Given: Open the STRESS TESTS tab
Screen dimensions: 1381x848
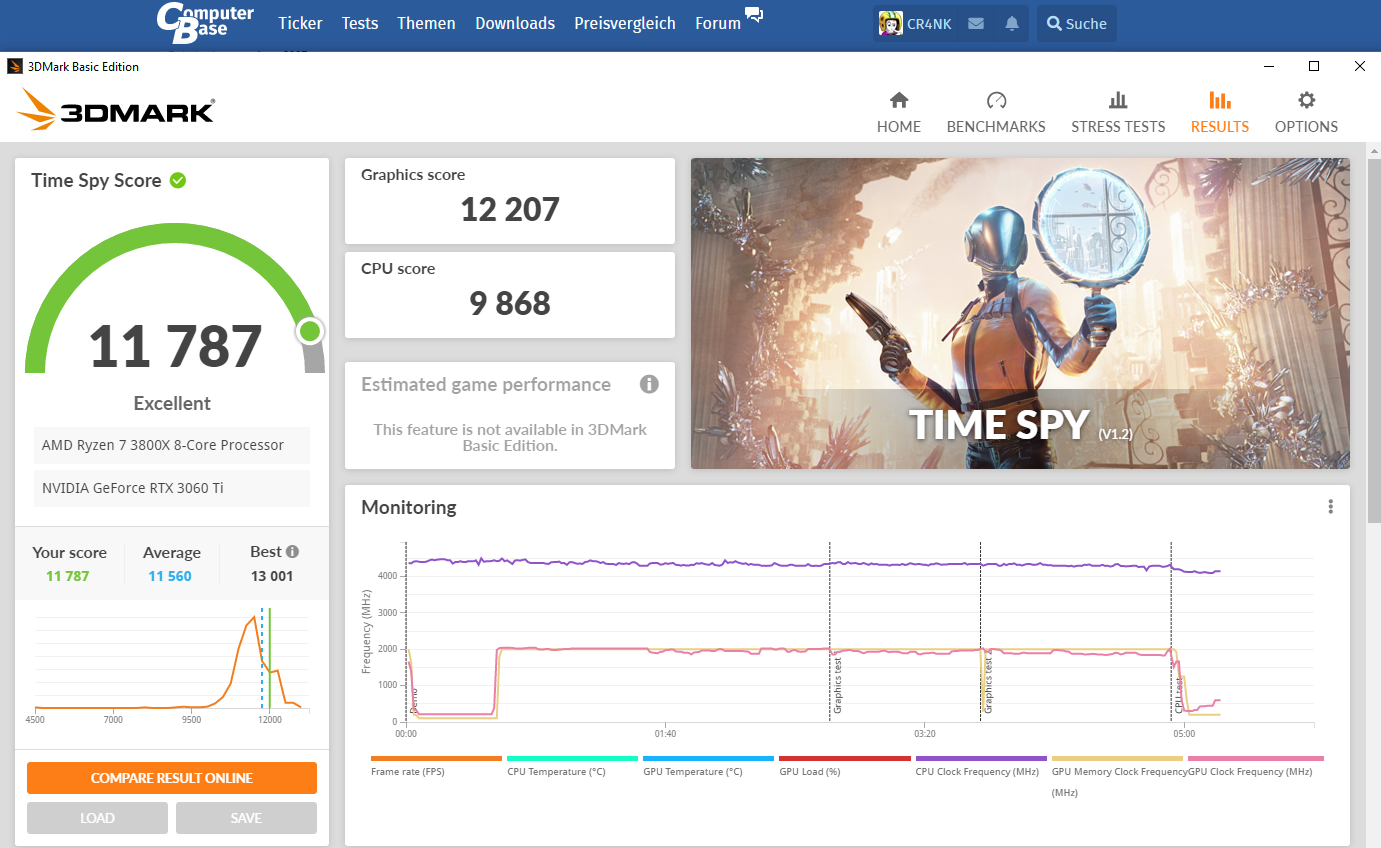Looking at the screenshot, I should click(x=1118, y=113).
